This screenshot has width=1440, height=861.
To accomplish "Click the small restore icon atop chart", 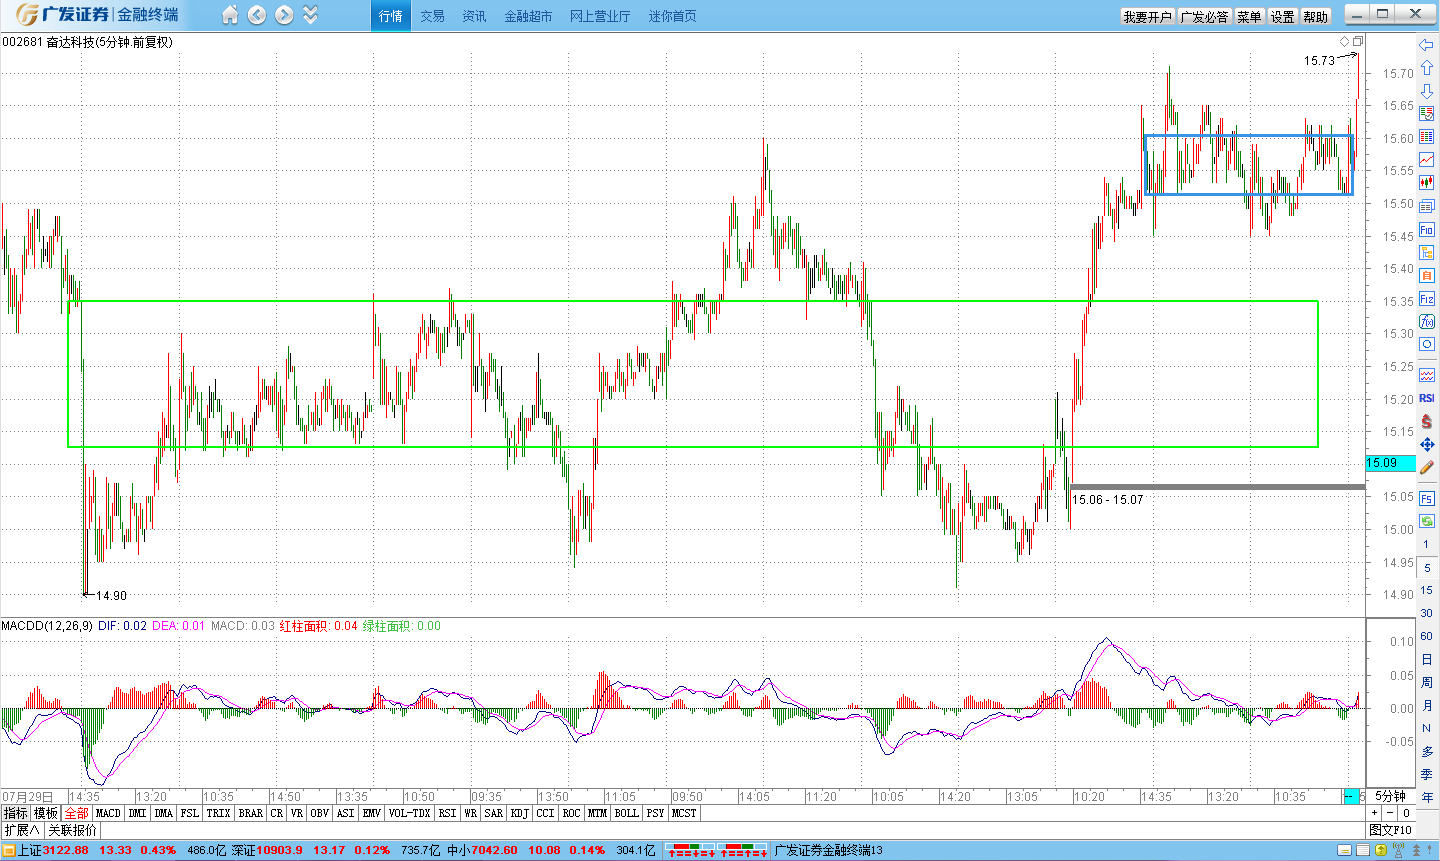I will [1358, 41].
